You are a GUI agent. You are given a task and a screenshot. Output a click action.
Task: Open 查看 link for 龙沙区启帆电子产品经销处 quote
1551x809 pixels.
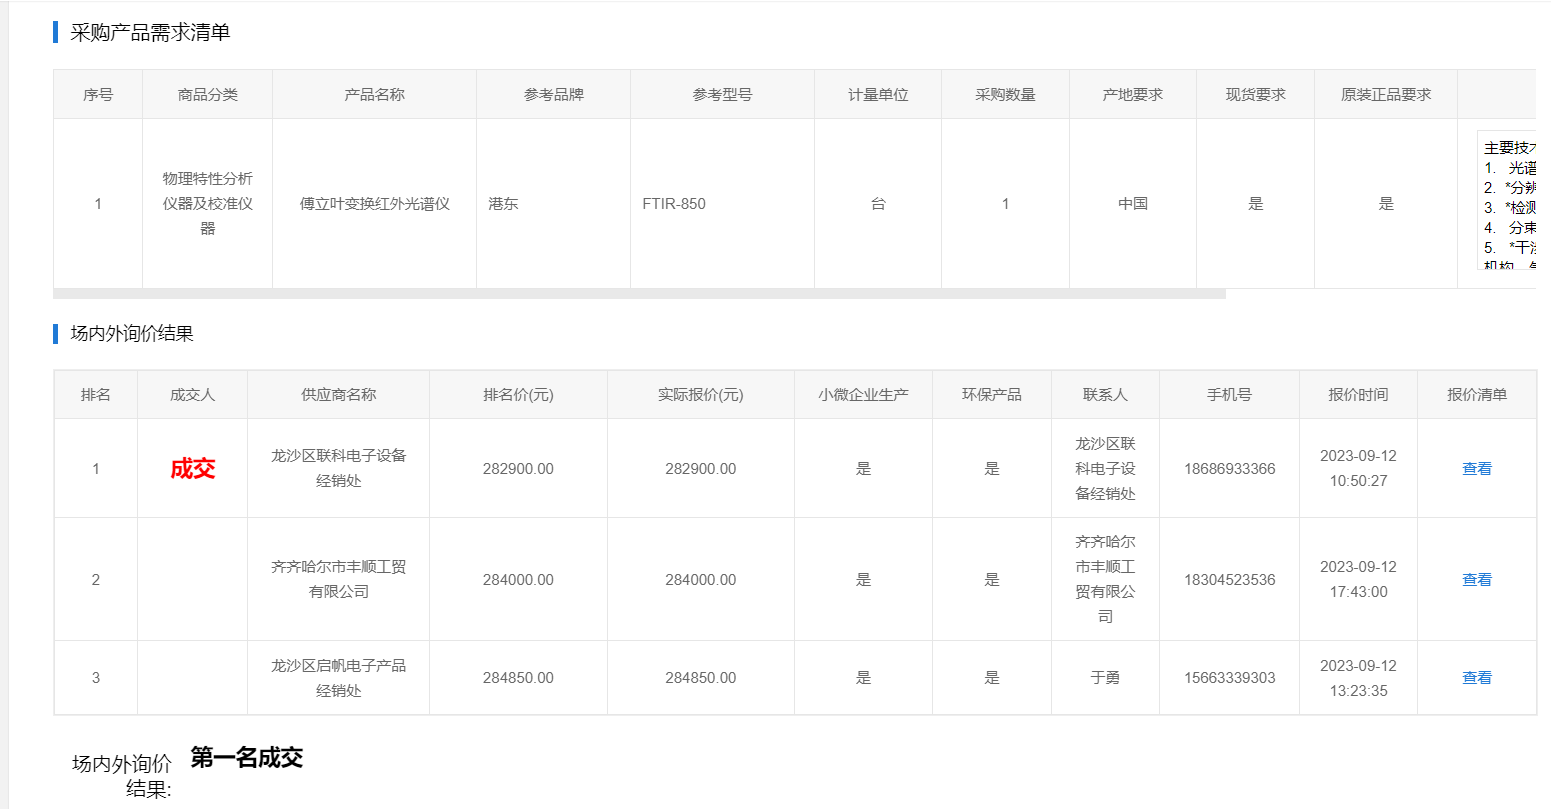[x=1476, y=678]
